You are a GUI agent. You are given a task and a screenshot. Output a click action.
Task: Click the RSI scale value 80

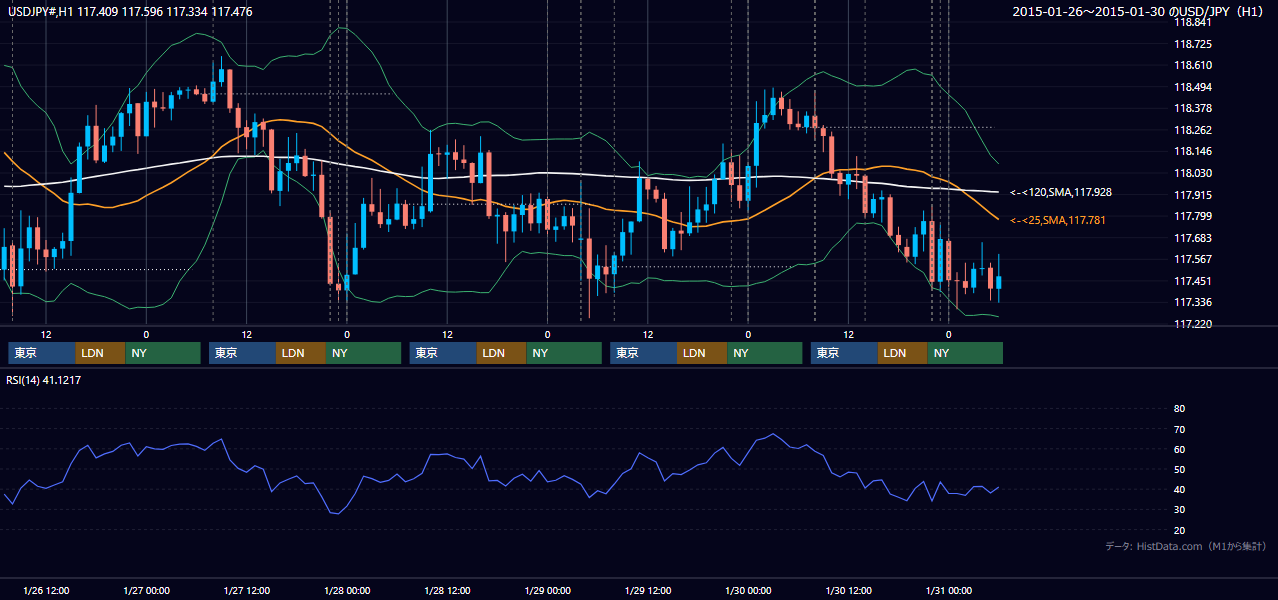pyautogui.click(x=1179, y=409)
